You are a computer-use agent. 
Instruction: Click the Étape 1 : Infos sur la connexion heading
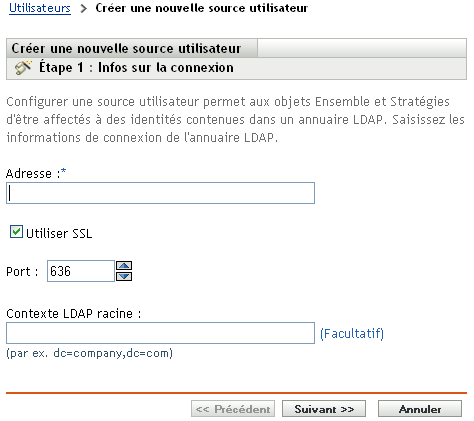[x=136, y=68]
